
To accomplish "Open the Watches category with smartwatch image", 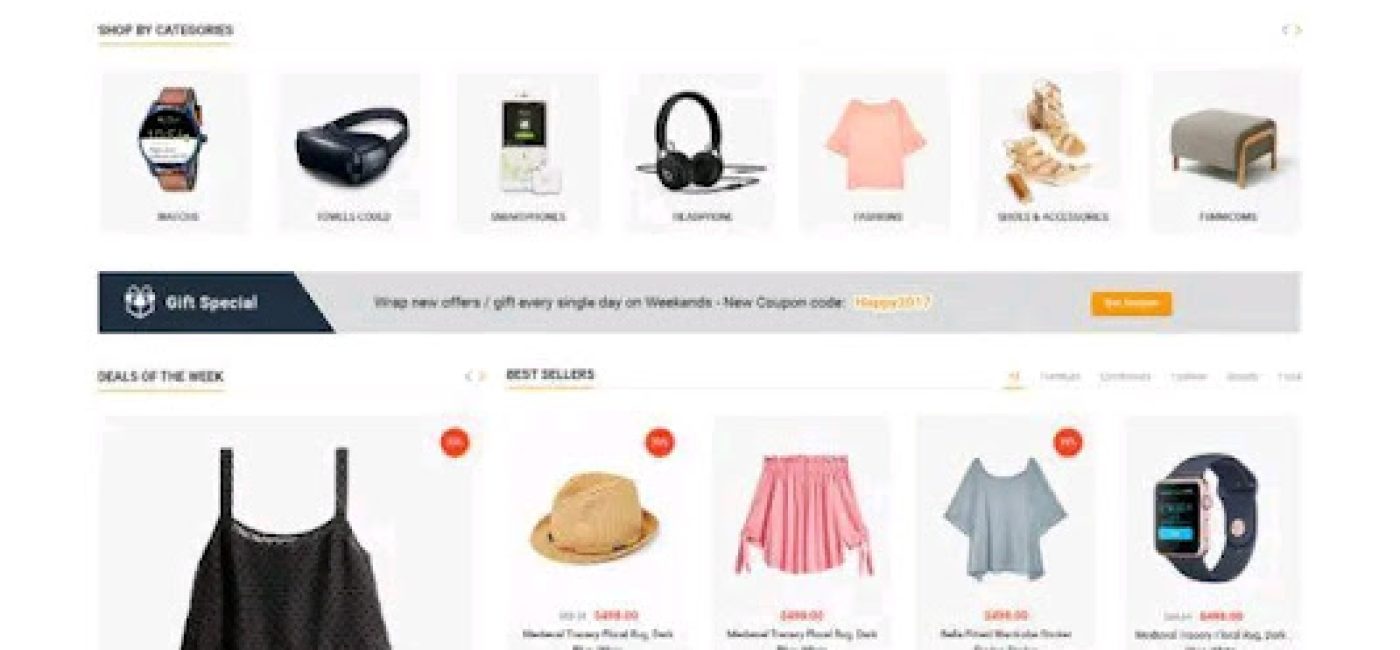I will click(175, 152).
